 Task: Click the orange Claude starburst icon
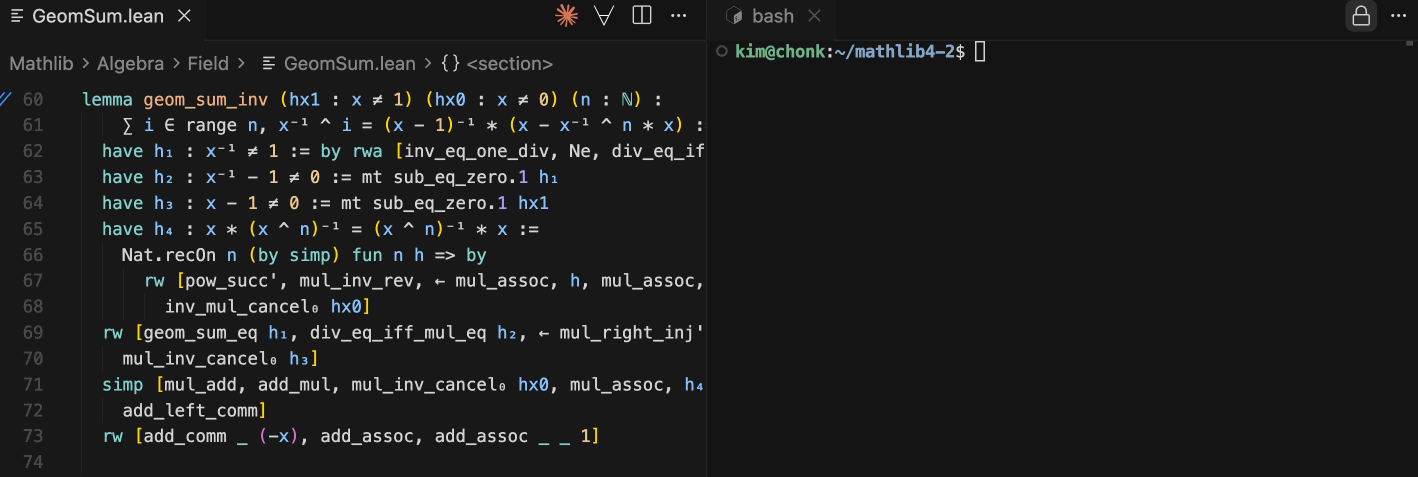point(567,16)
